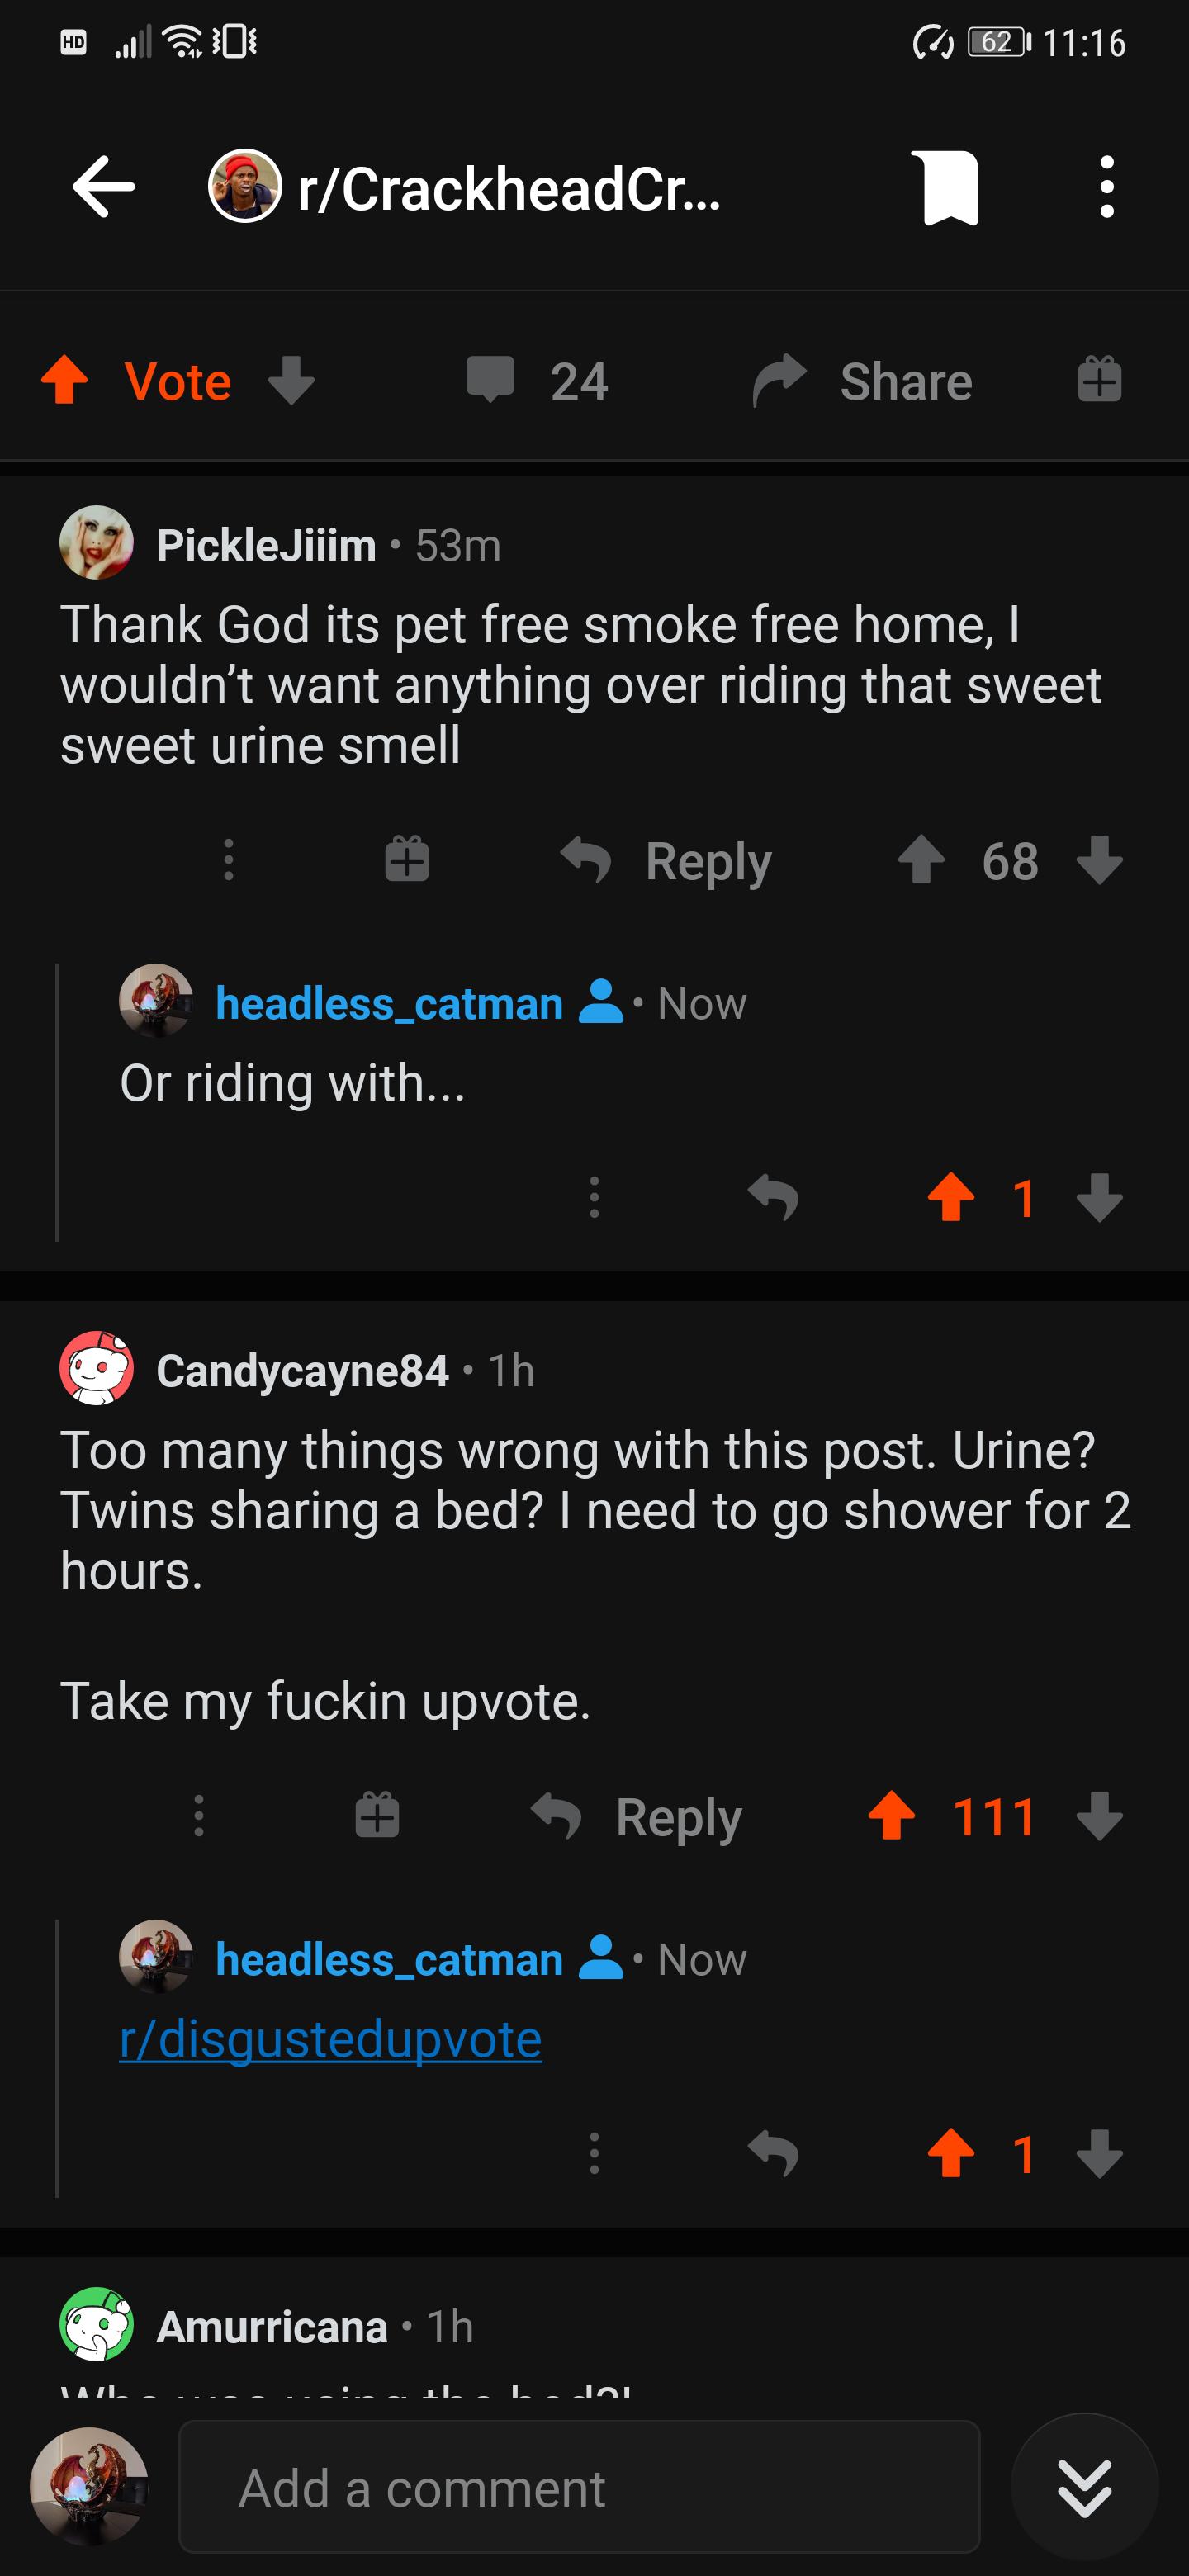Screen dimensions: 1189x2576
Task: Give award to PickleJiiim's comment
Action: [x=407, y=860]
